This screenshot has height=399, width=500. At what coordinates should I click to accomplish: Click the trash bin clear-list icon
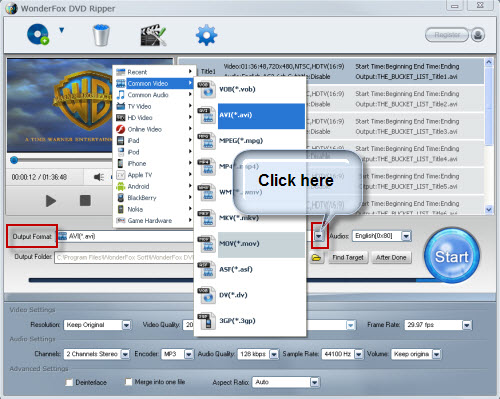pos(101,35)
